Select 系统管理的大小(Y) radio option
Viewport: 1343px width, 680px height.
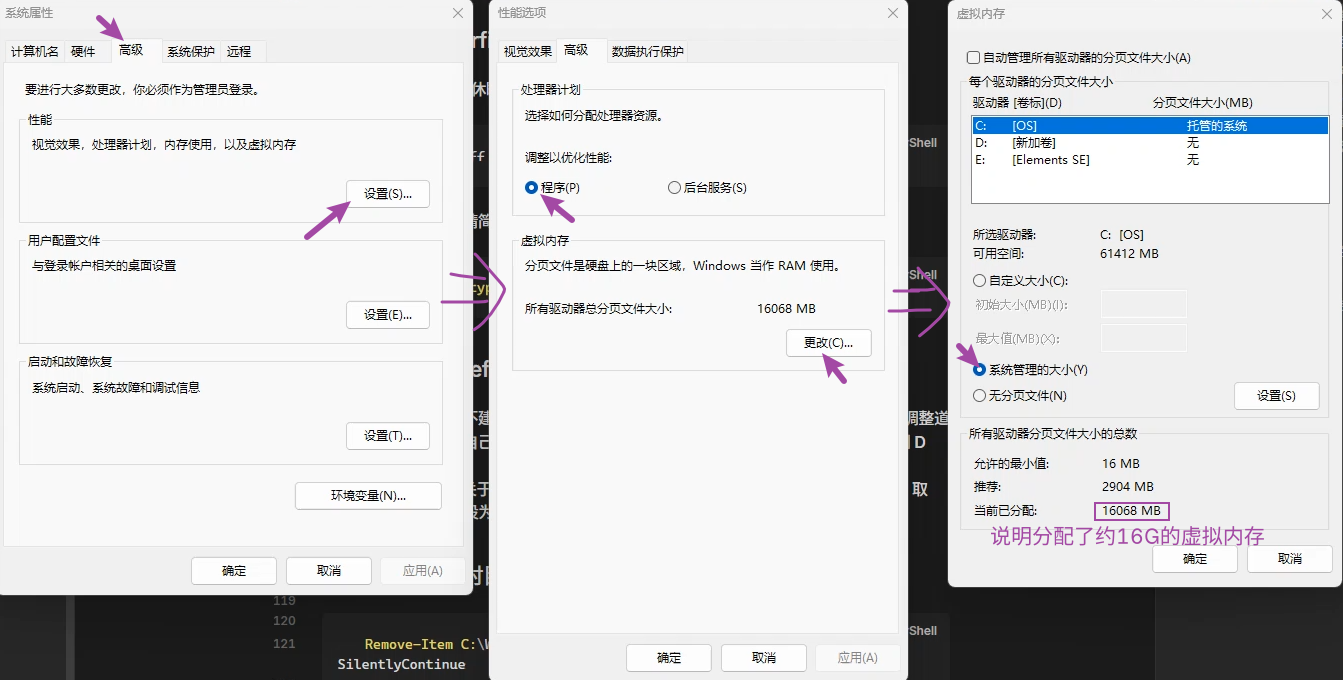1031,370
